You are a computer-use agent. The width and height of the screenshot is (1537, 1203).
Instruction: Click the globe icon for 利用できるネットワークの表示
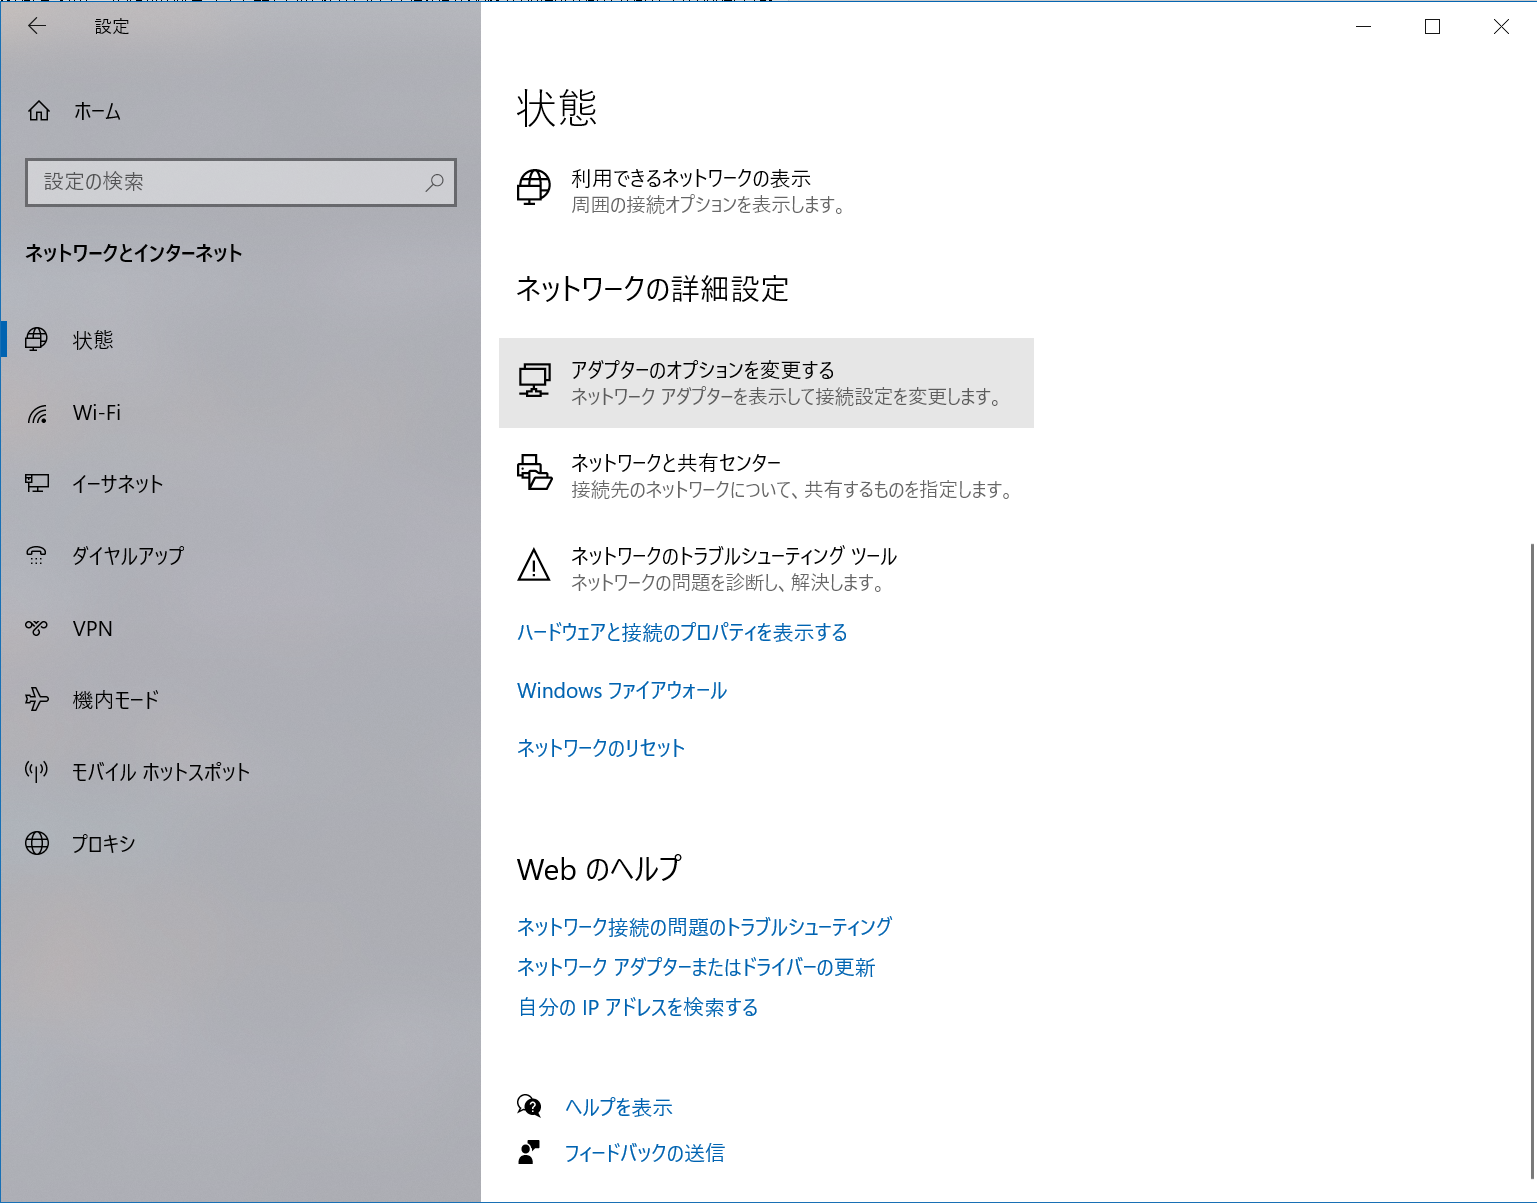pyautogui.click(x=534, y=187)
